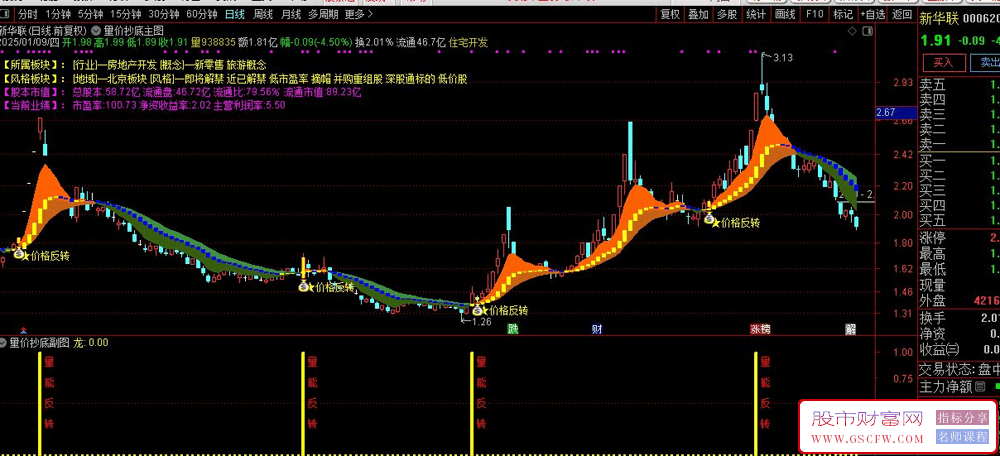Click the 3.13 high price label
Image resolution: width=1000 pixels, height=456 pixels.
(783, 58)
